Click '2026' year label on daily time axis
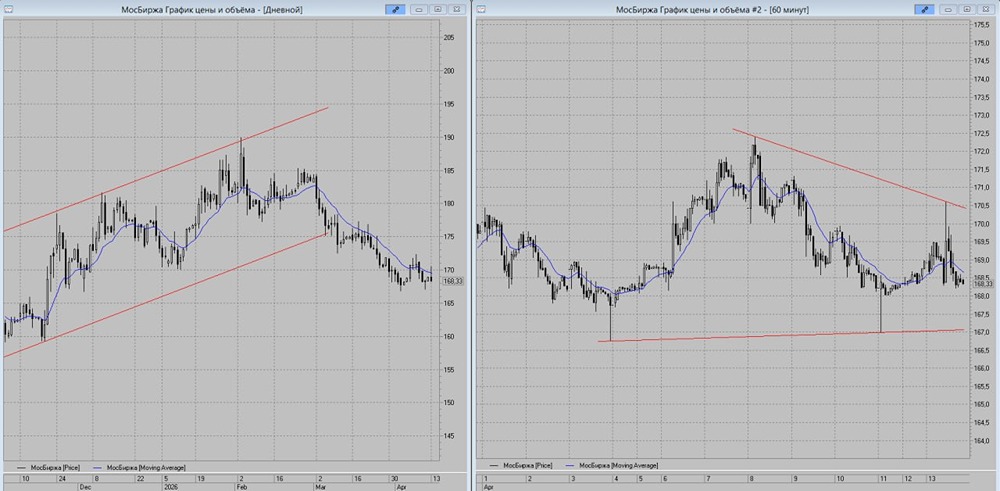This screenshot has width=1000, height=491. click(x=170, y=486)
